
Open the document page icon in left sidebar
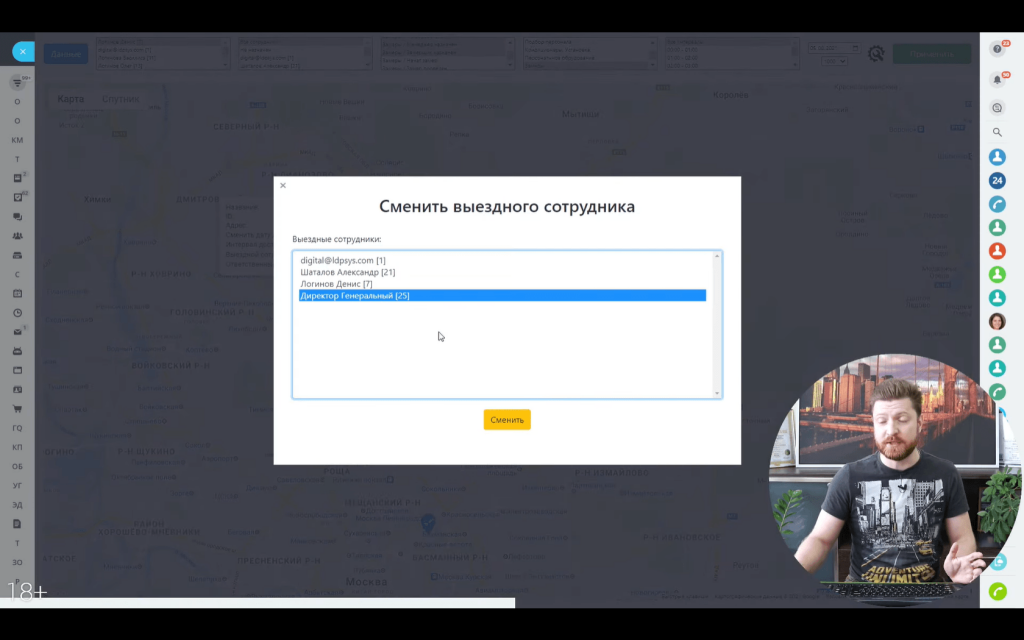(x=18, y=524)
